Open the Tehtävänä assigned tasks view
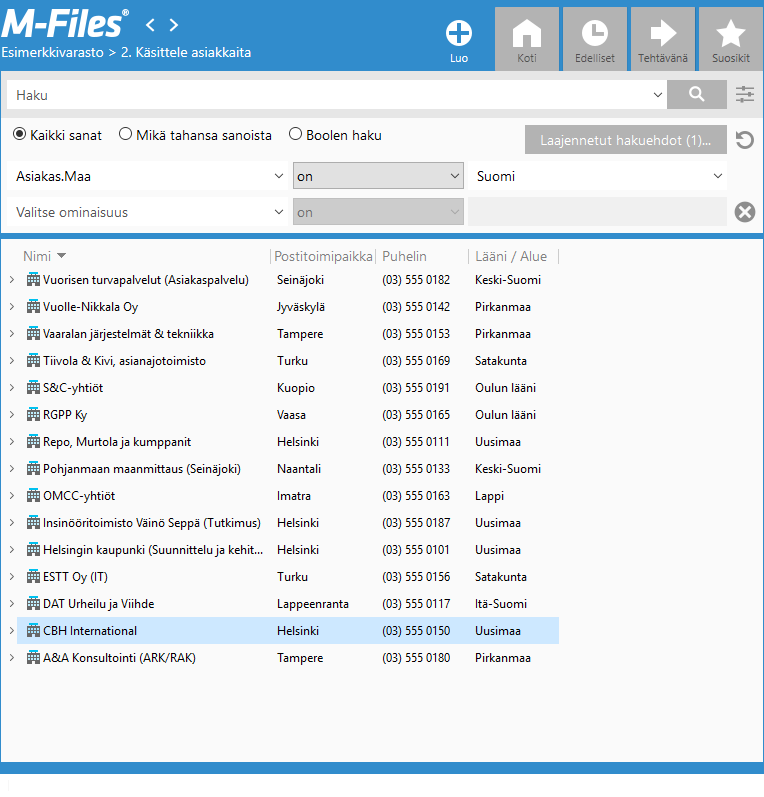764x797 pixels. 662,39
